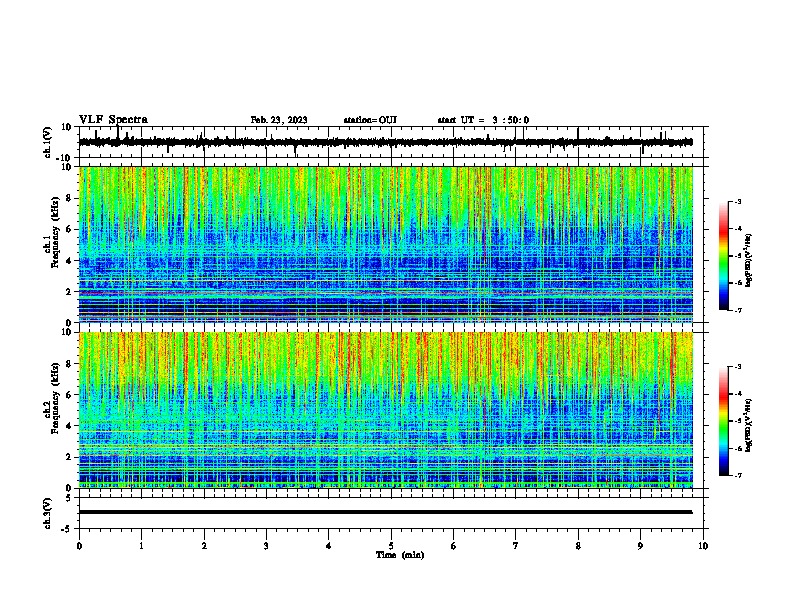Click the time axis tick label "0"
Screen dimensions: 792x612
(79, 546)
